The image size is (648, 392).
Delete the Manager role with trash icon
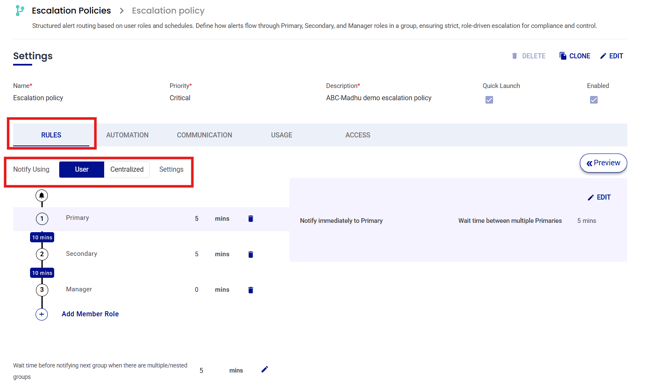coord(250,290)
